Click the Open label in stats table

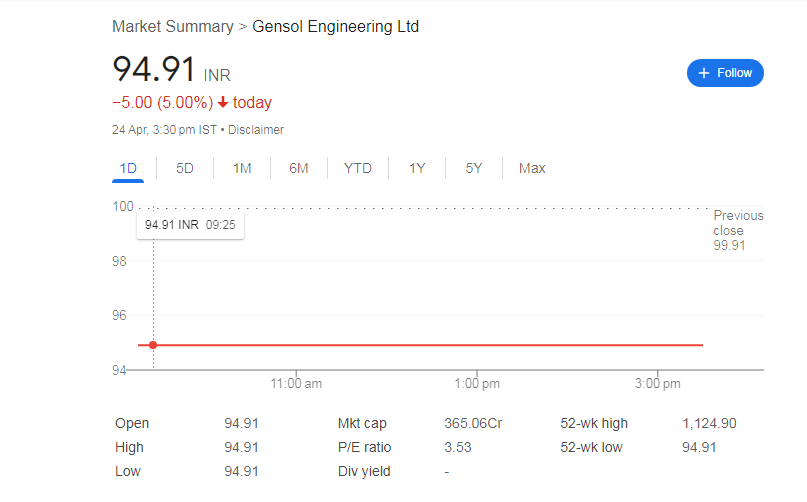132,423
